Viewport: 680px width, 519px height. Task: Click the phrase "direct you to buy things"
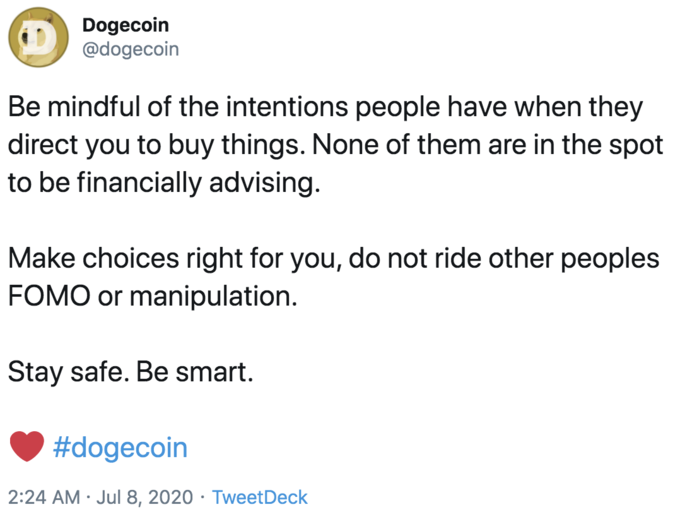pos(154,145)
